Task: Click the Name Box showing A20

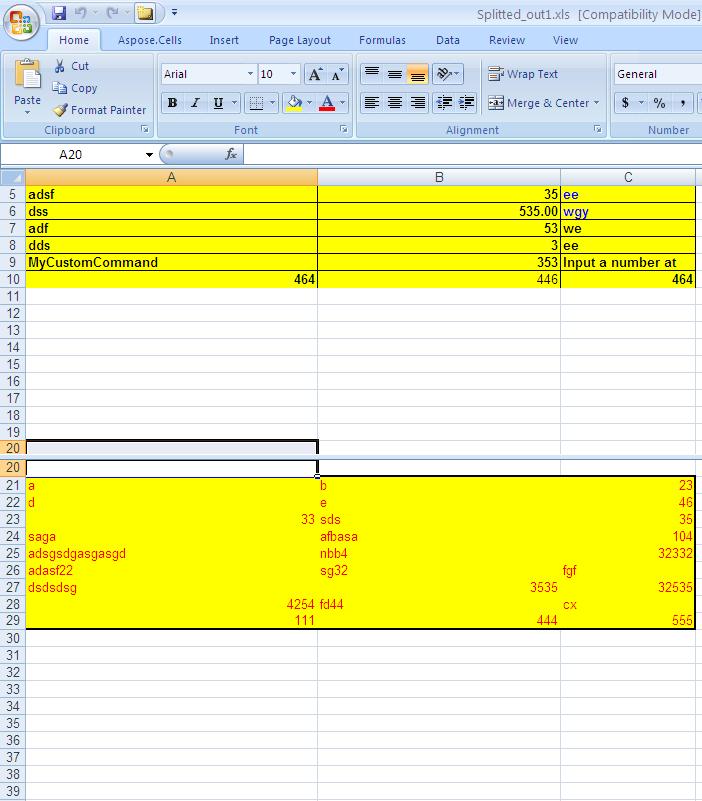Action: click(71, 154)
